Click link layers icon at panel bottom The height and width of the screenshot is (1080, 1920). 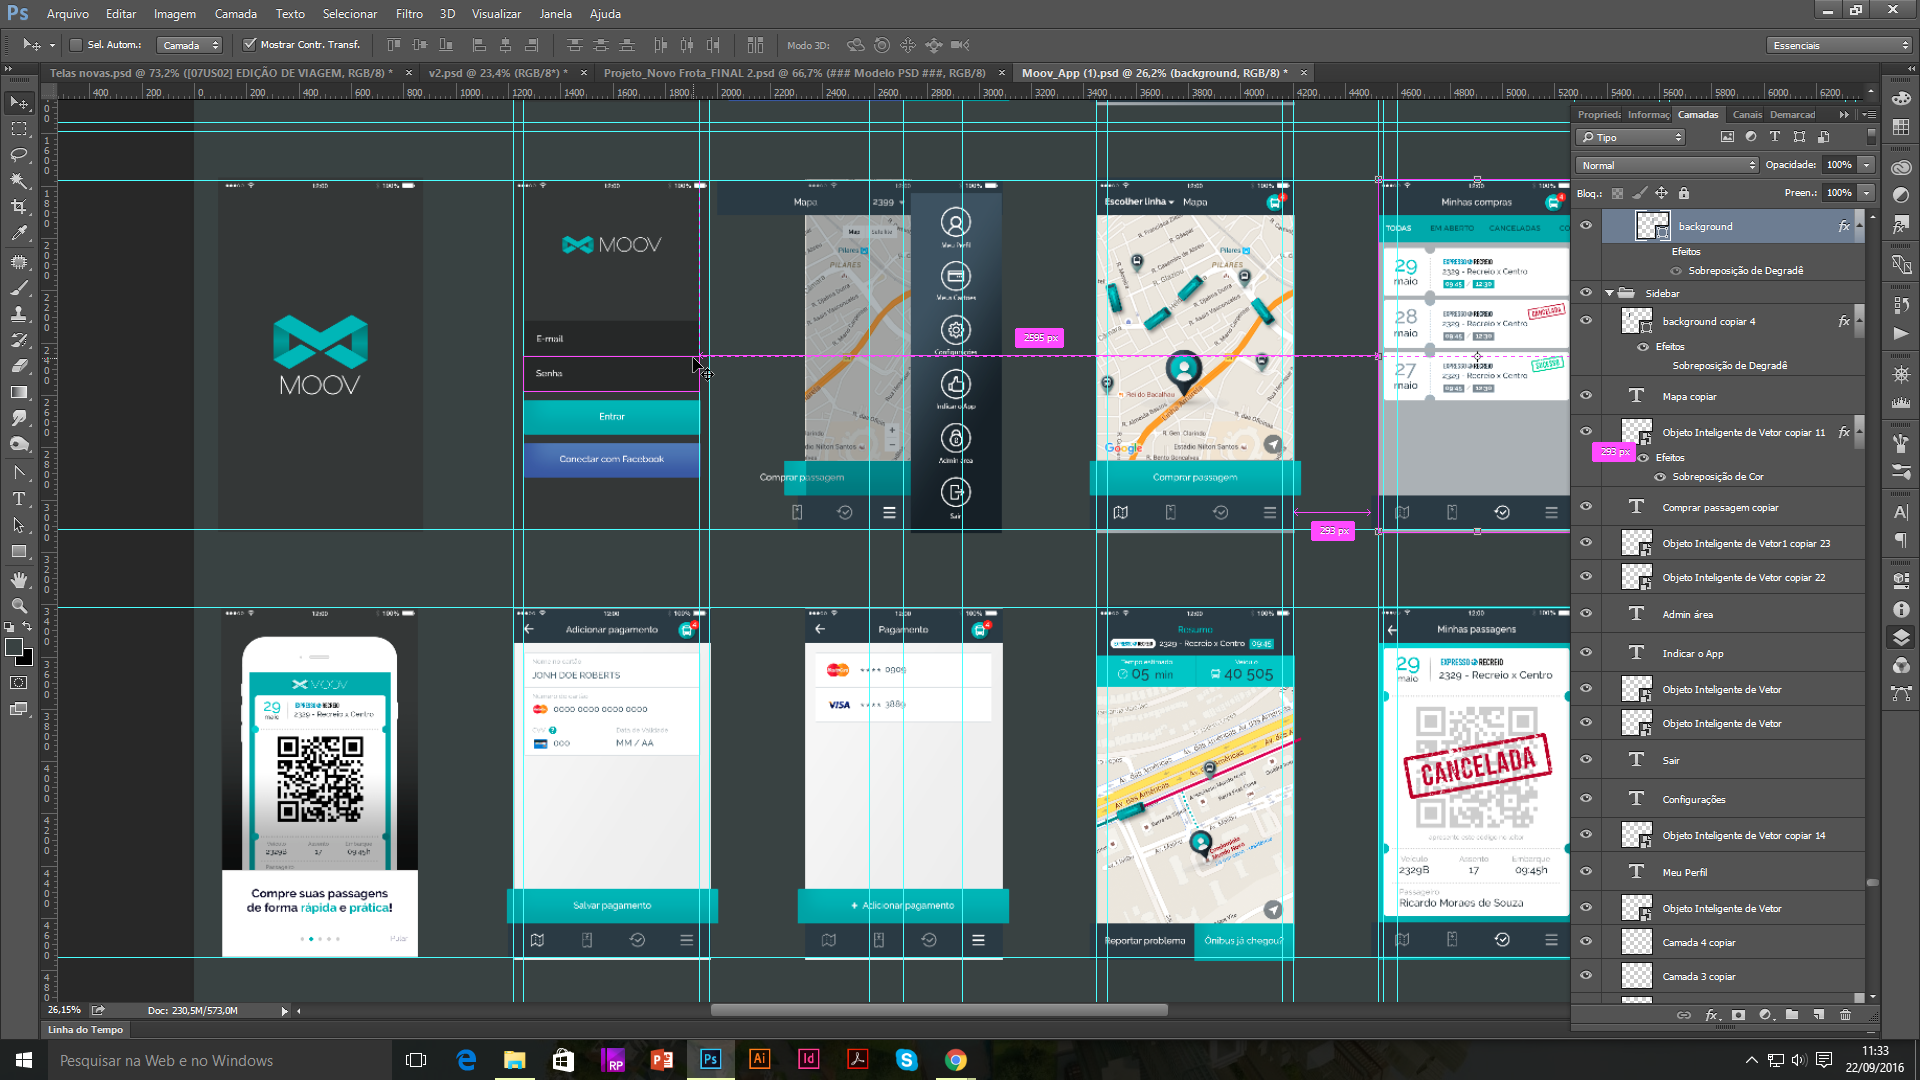tap(1684, 1015)
